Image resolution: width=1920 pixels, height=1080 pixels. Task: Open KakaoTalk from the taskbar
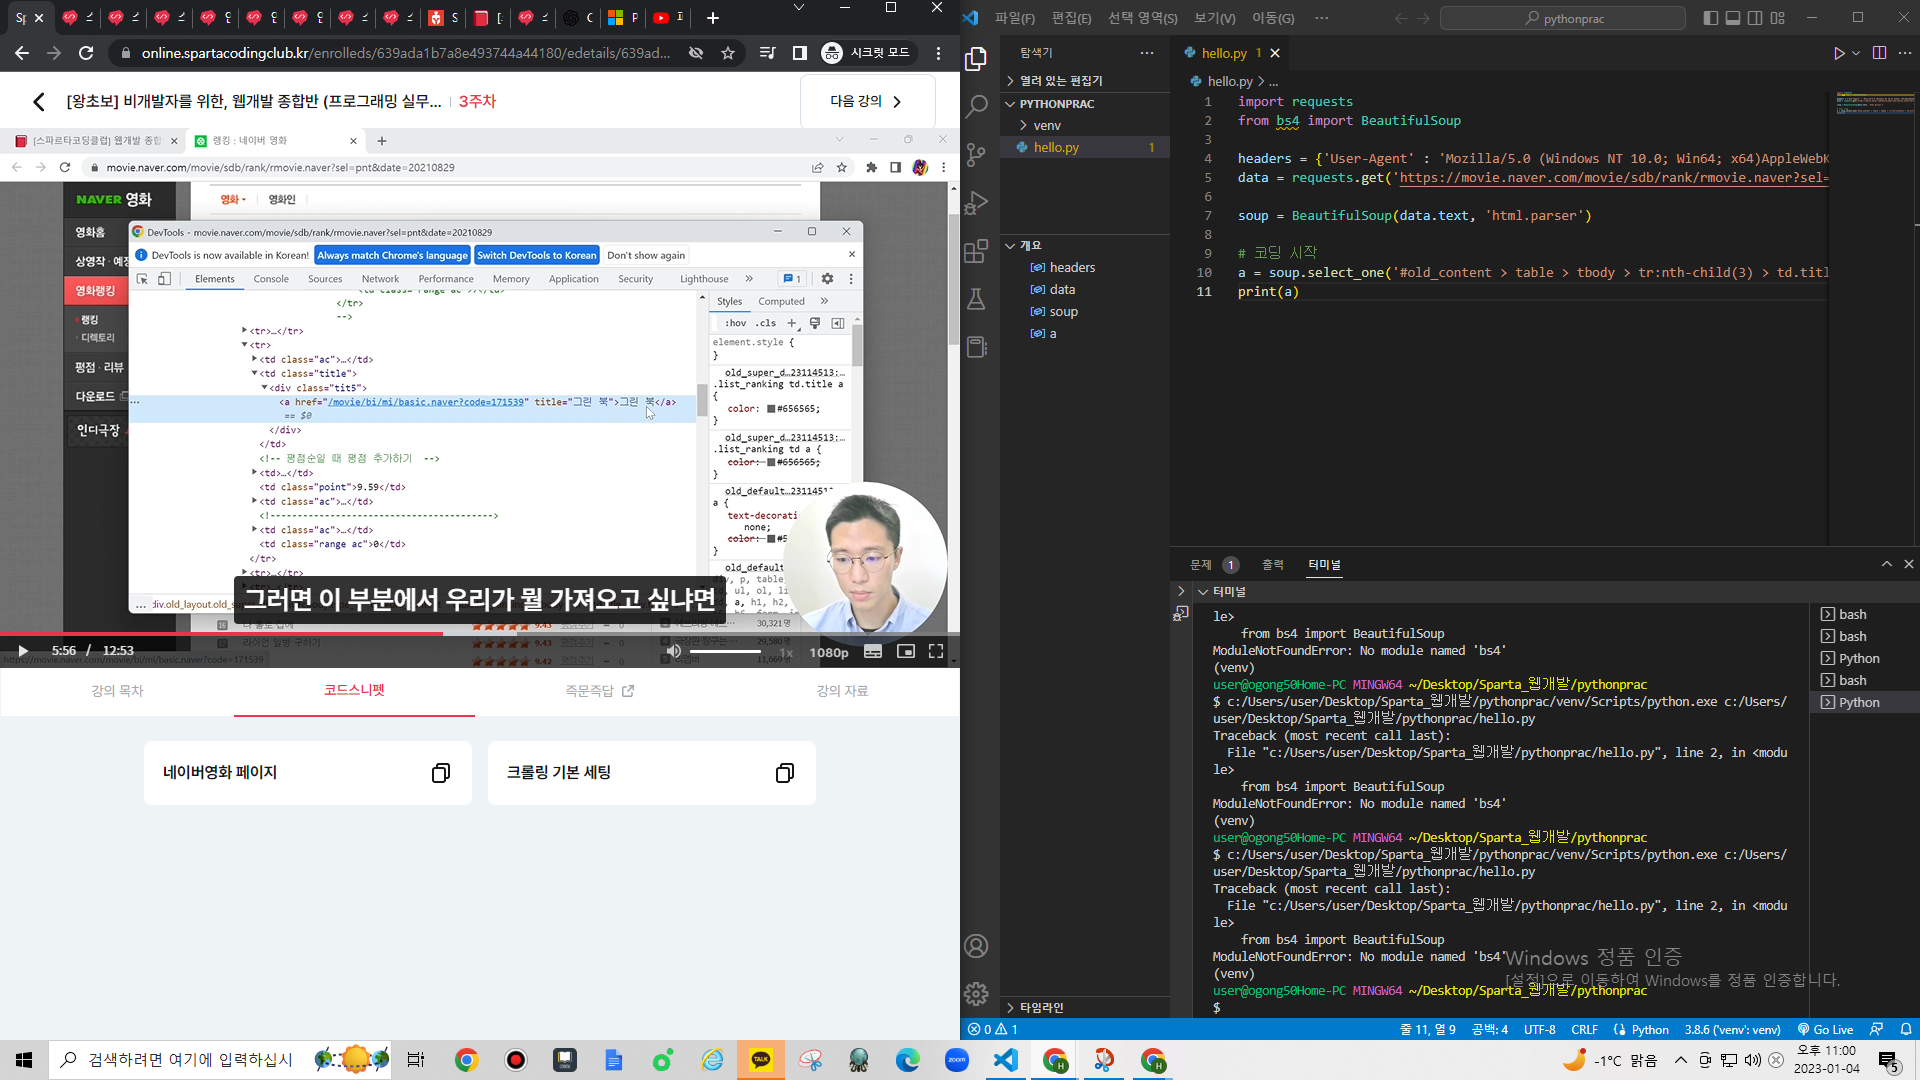tap(761, 1060)
